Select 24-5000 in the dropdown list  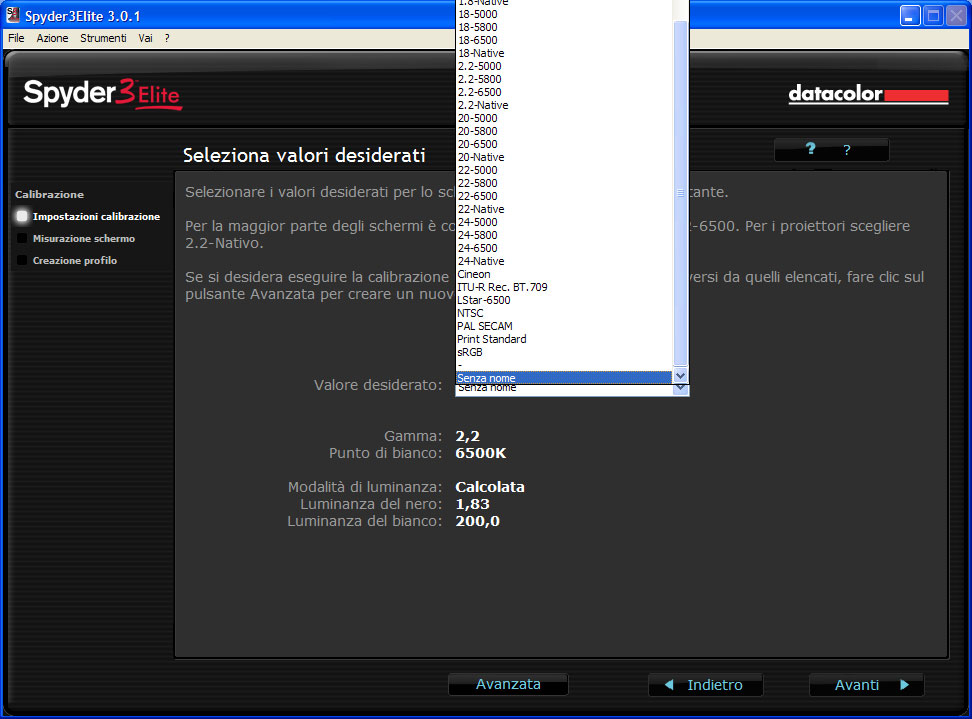(x=564, y=223)
